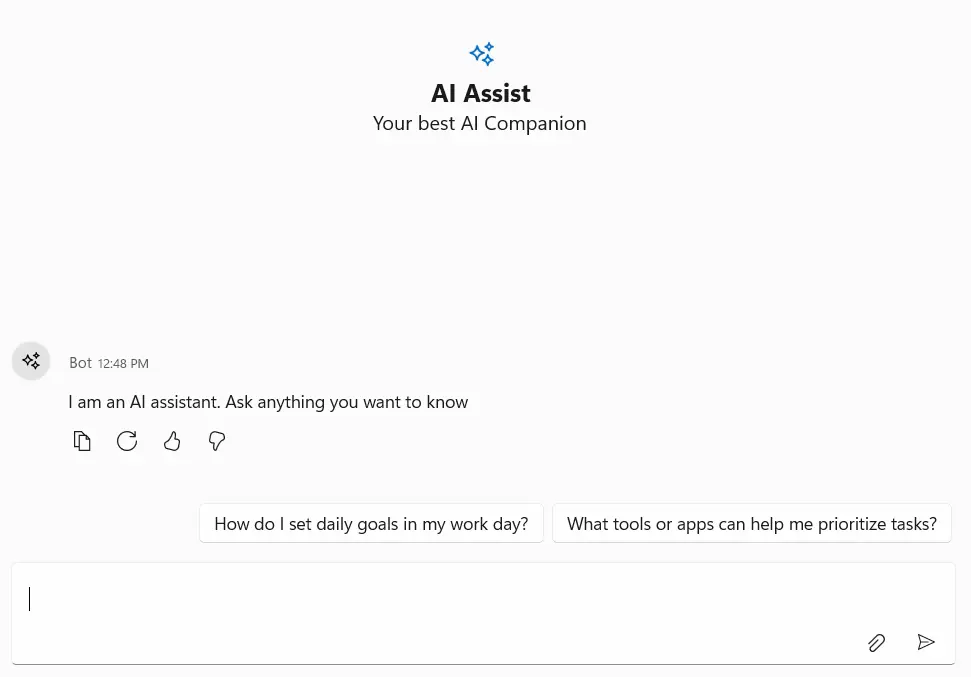Place the cursor in the chat composer box

pos(400,599)
